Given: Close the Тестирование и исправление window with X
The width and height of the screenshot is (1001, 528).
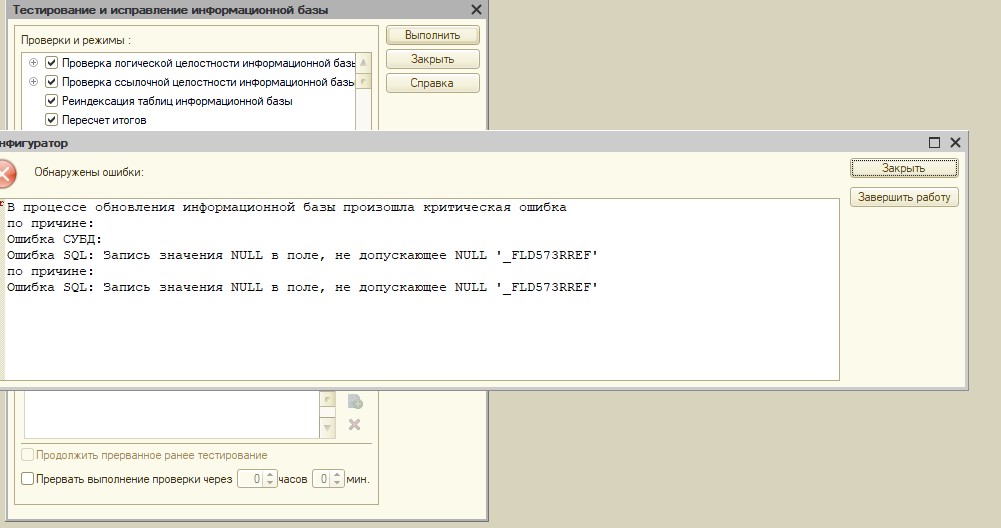Looking at the screenshot, I should tap(475, 10).
